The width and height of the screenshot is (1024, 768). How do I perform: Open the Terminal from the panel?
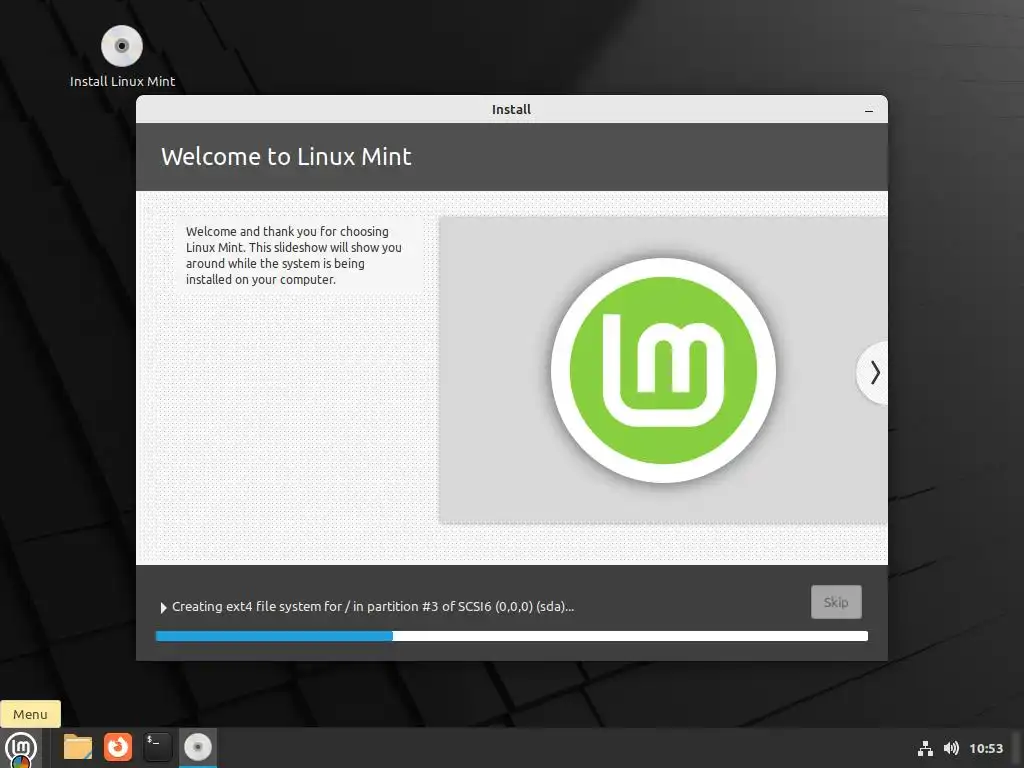pos(157,747)
